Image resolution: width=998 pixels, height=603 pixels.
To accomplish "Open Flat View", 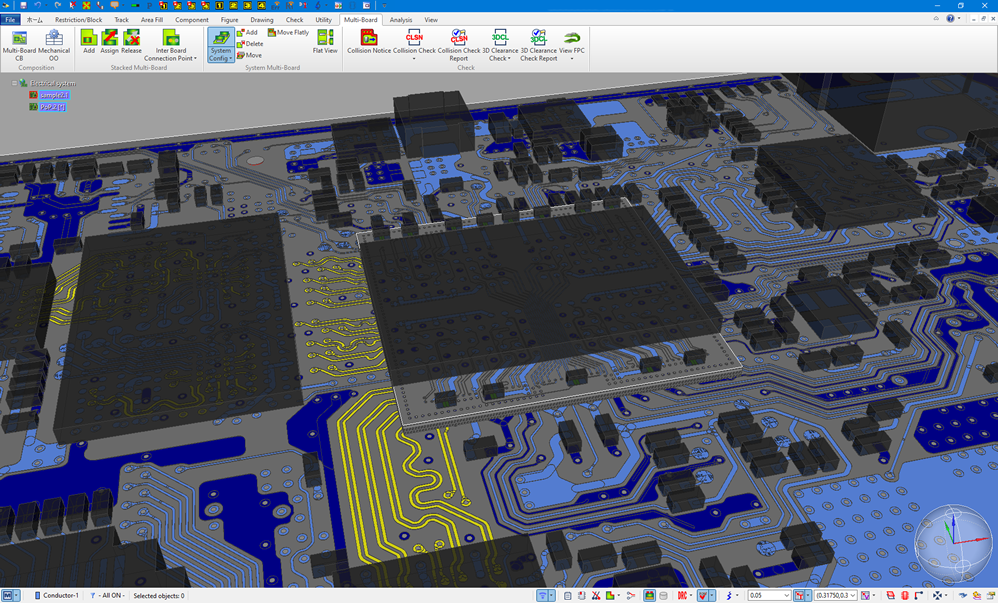I will [325, 42].
